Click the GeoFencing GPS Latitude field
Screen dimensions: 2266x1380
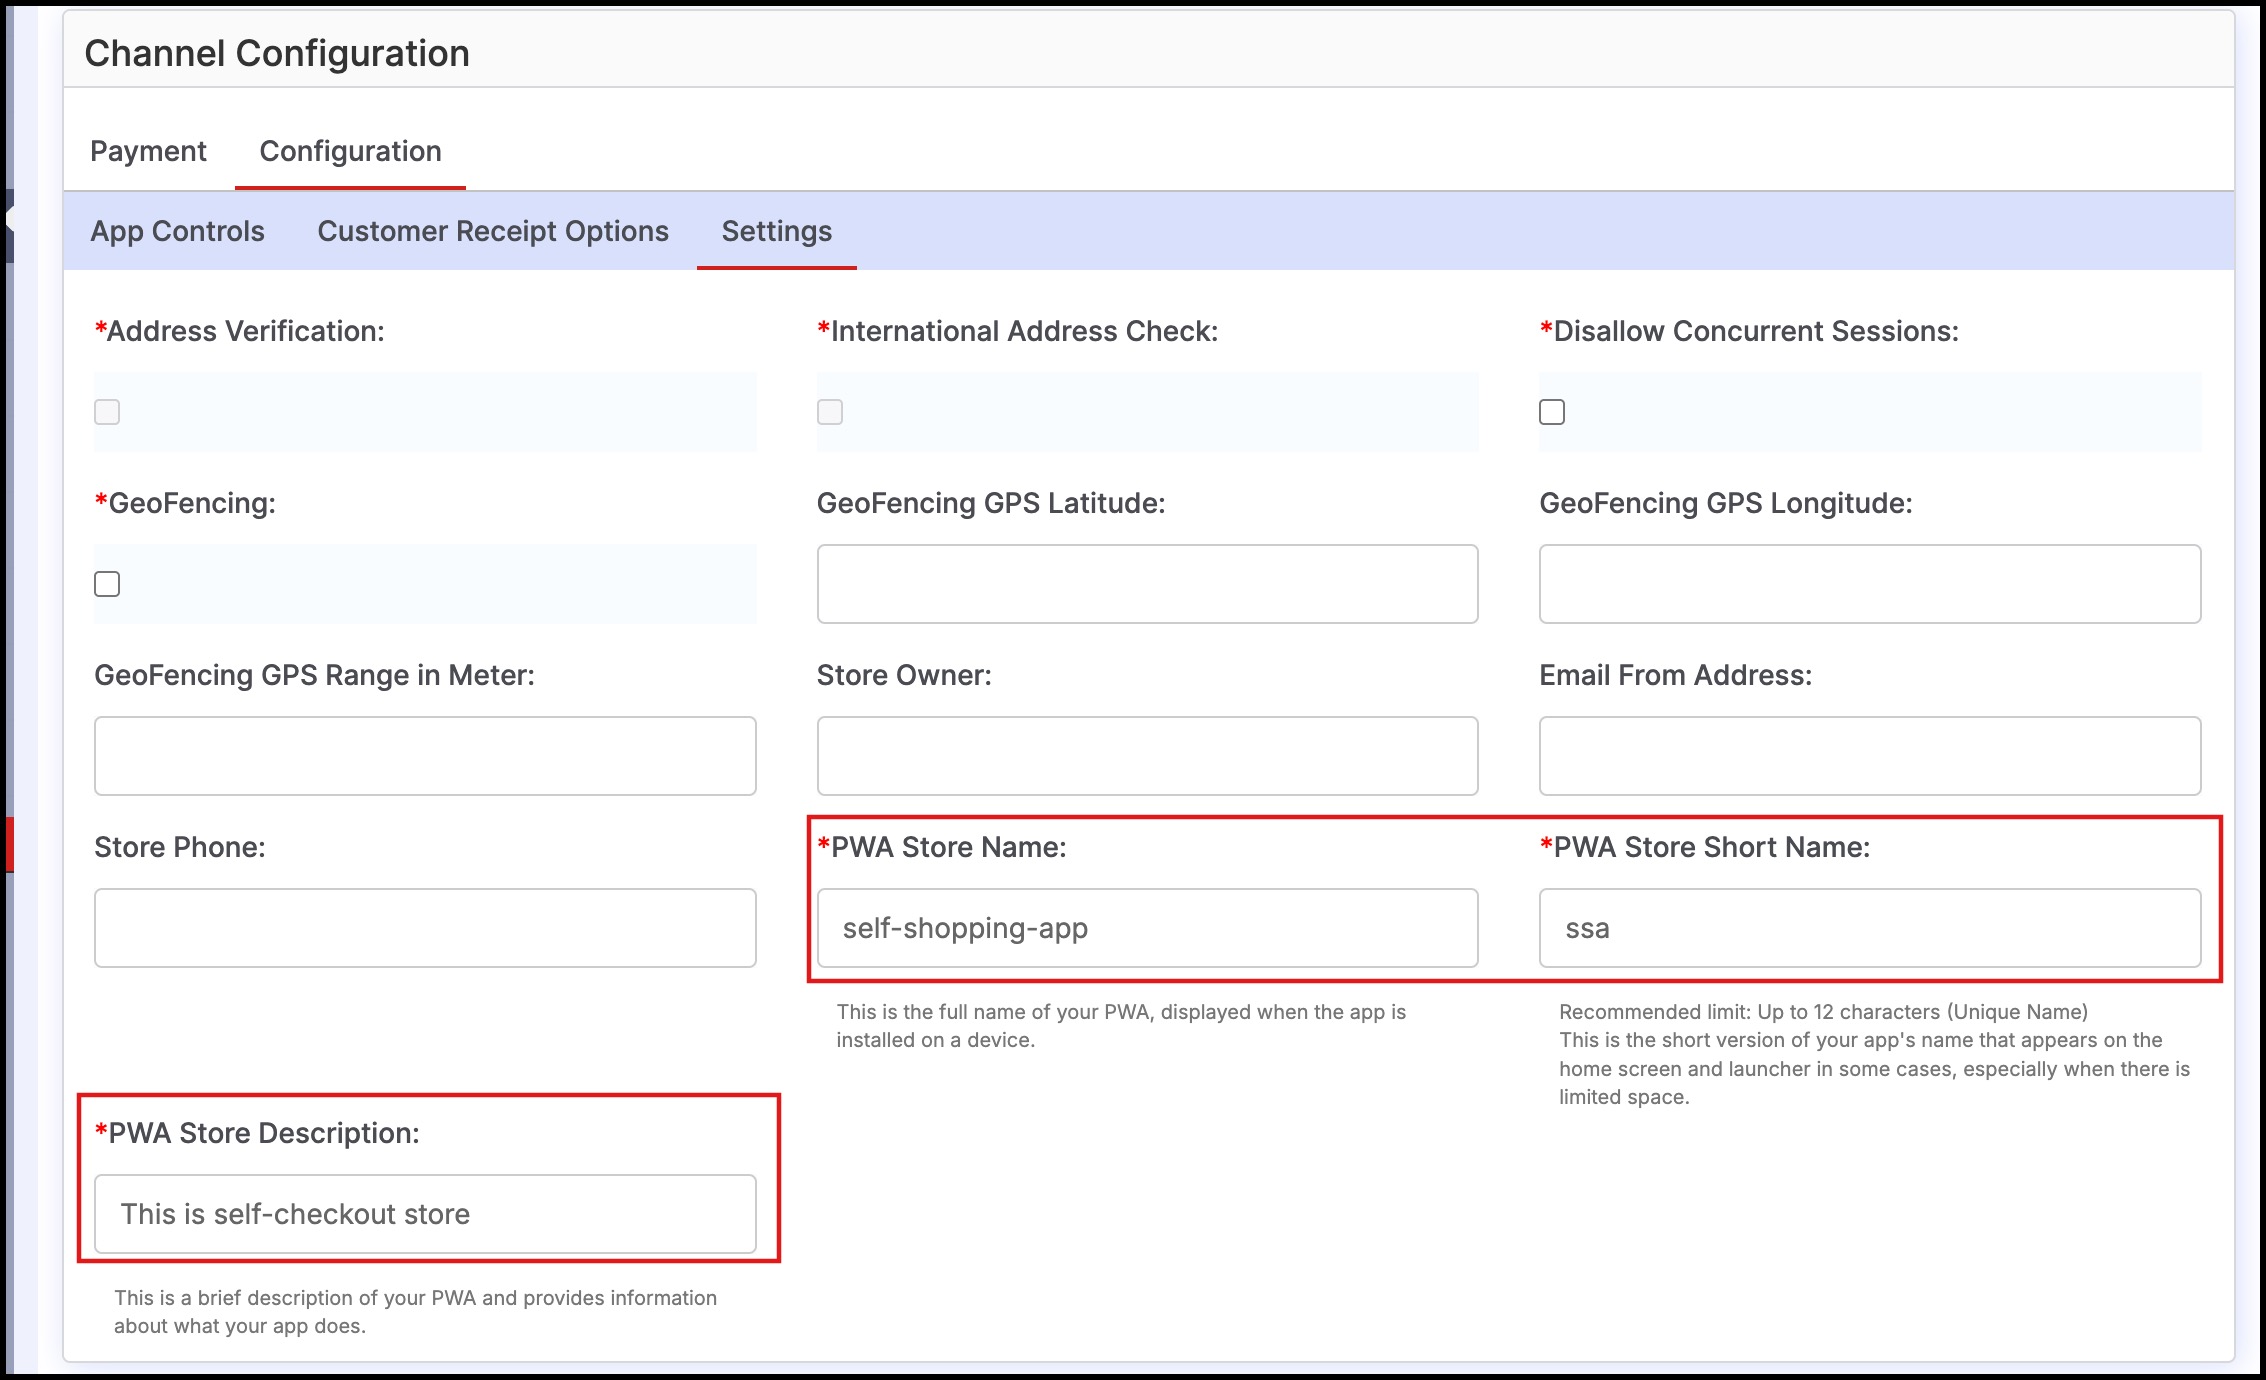click(1147, 584)
